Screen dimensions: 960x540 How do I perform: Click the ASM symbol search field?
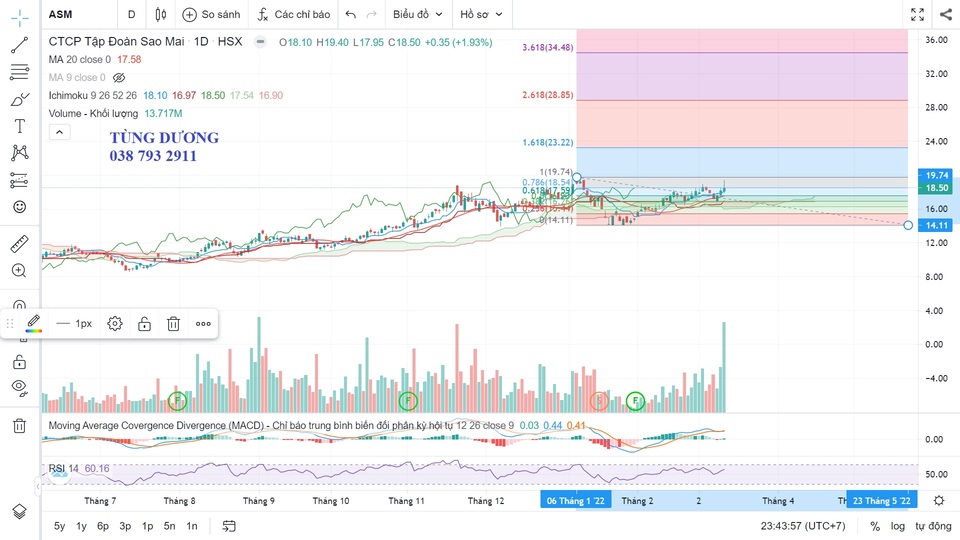(75, 14)
